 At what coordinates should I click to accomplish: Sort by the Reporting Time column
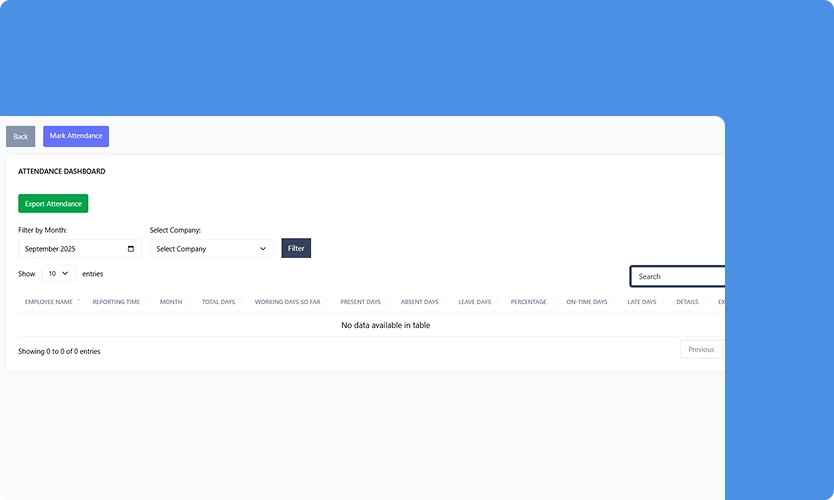116,302
